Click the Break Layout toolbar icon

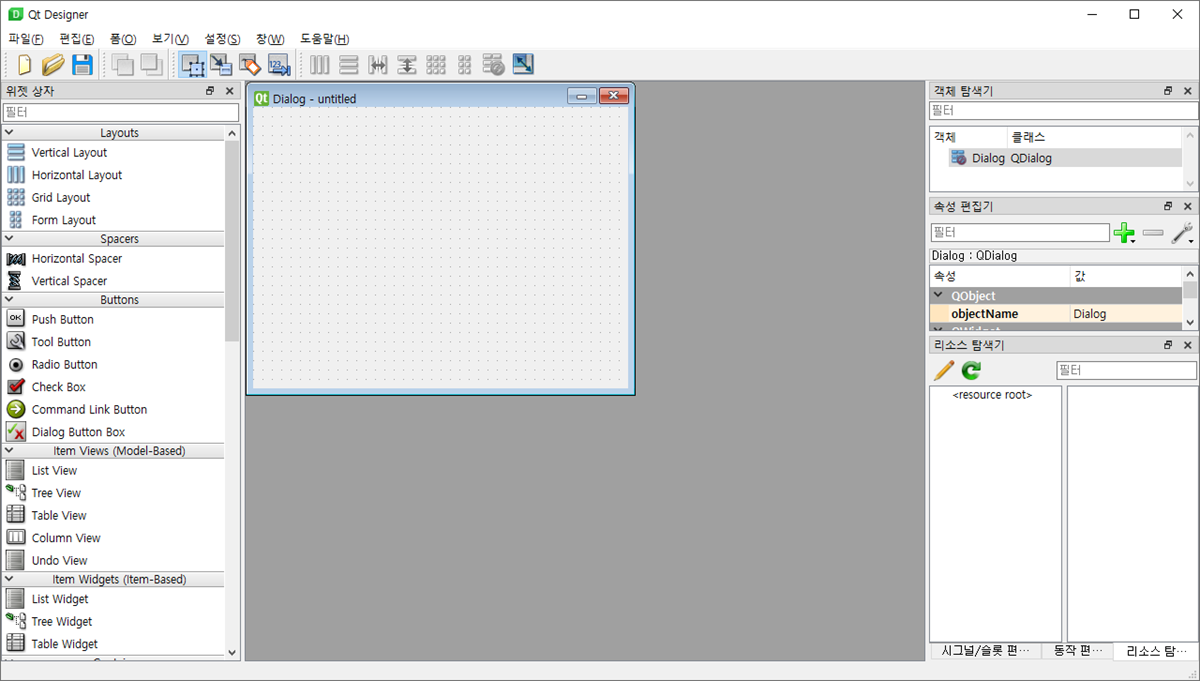[494, 65]
